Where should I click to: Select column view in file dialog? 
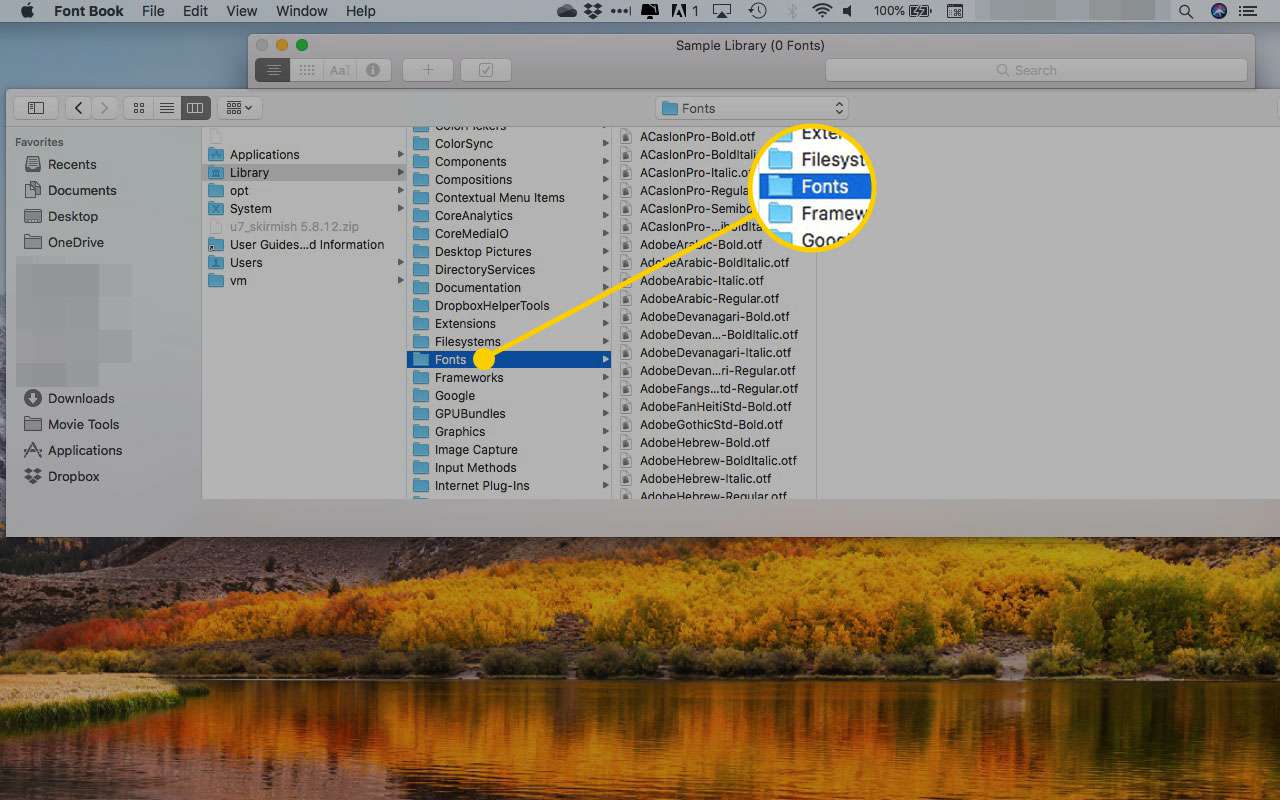point(195,108)
